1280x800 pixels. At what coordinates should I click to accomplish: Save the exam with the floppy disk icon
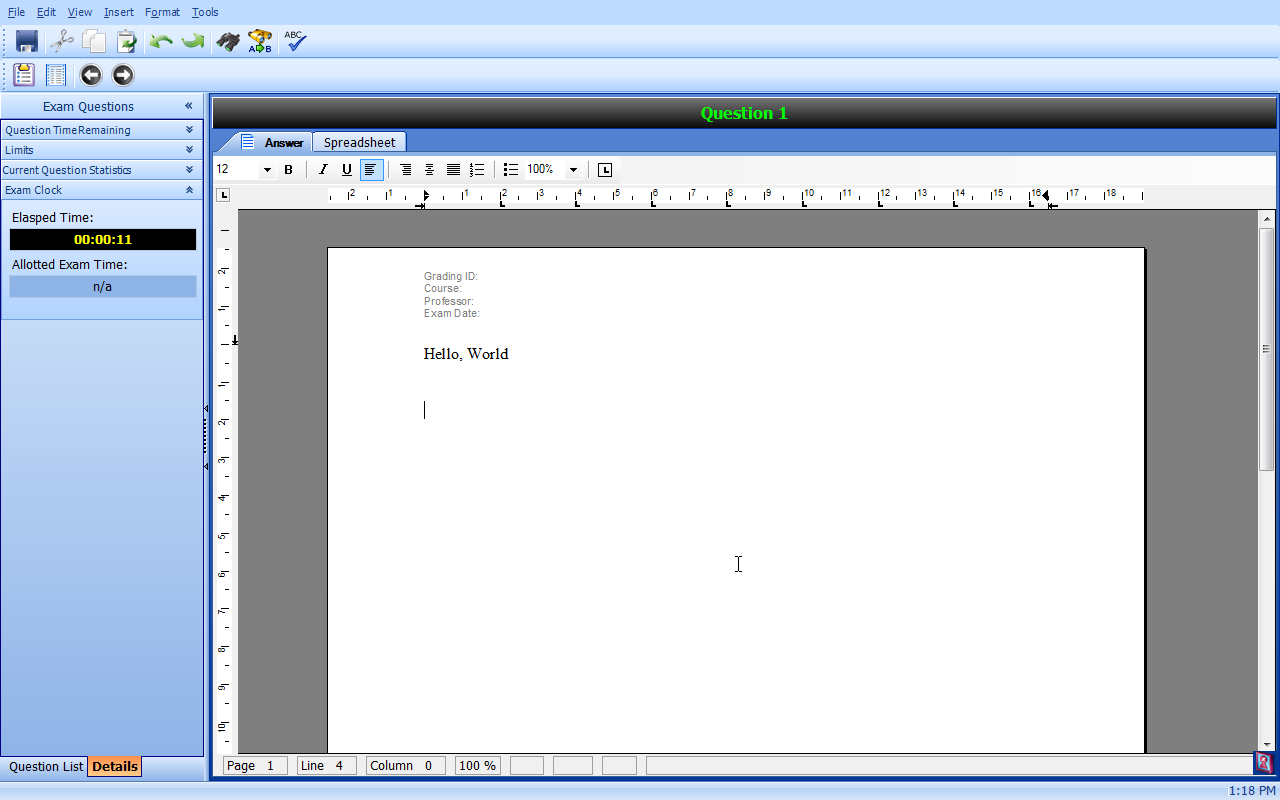(27, 41)
